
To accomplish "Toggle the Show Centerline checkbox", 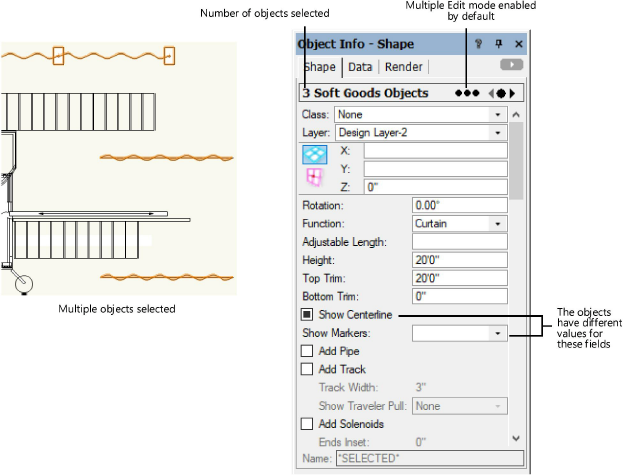I will (308, 315).
